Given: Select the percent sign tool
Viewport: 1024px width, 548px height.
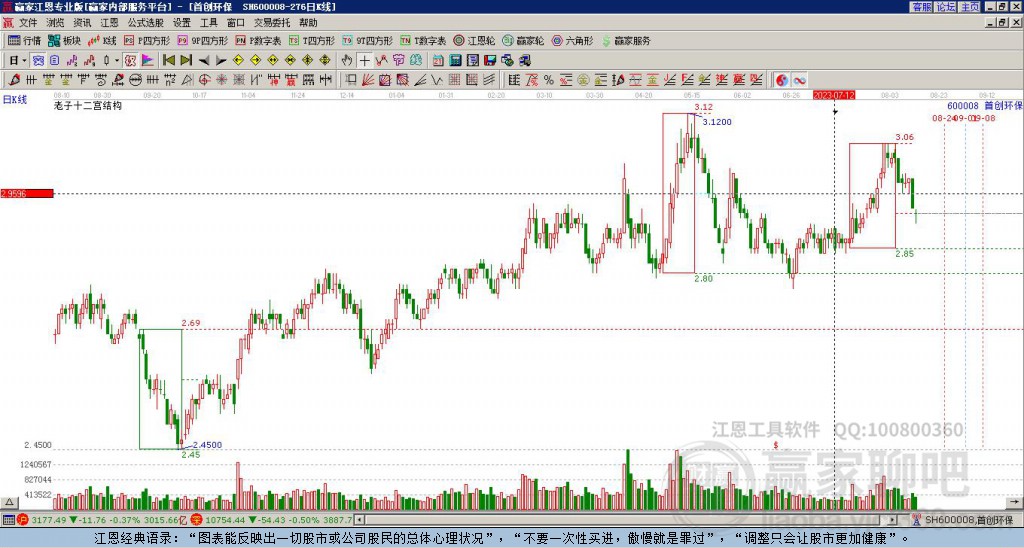Looking at the screenshot, I should point(549,80).
